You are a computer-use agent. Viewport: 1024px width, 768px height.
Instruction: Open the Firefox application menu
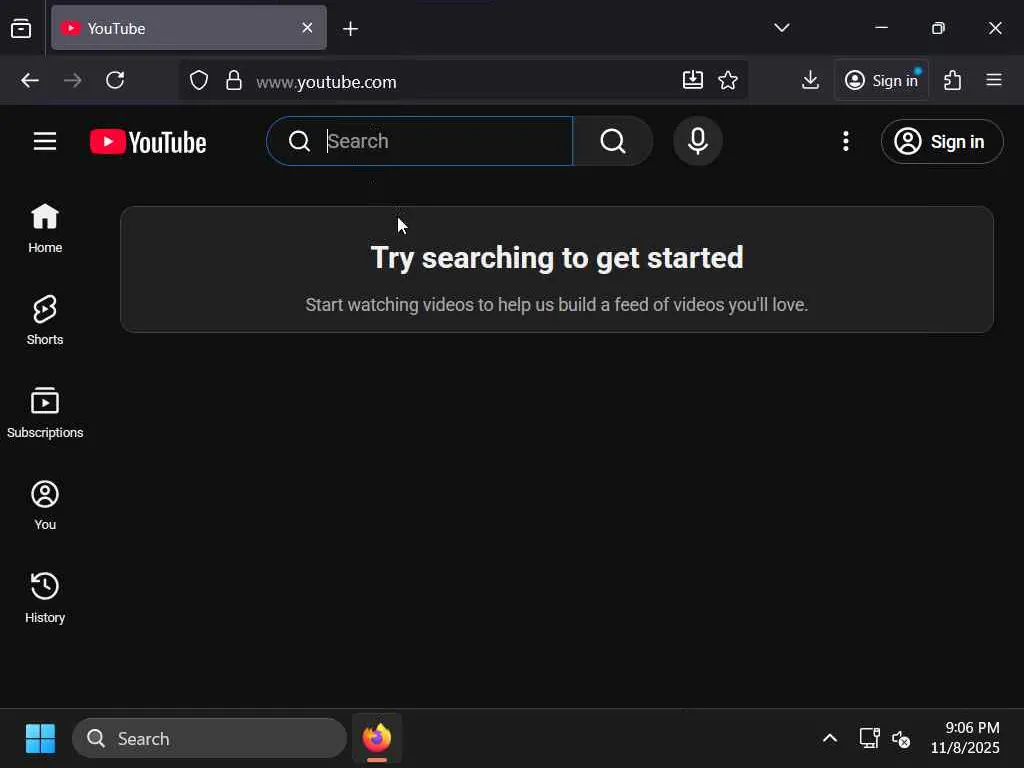pyautogui.click(x=994, y=80)
